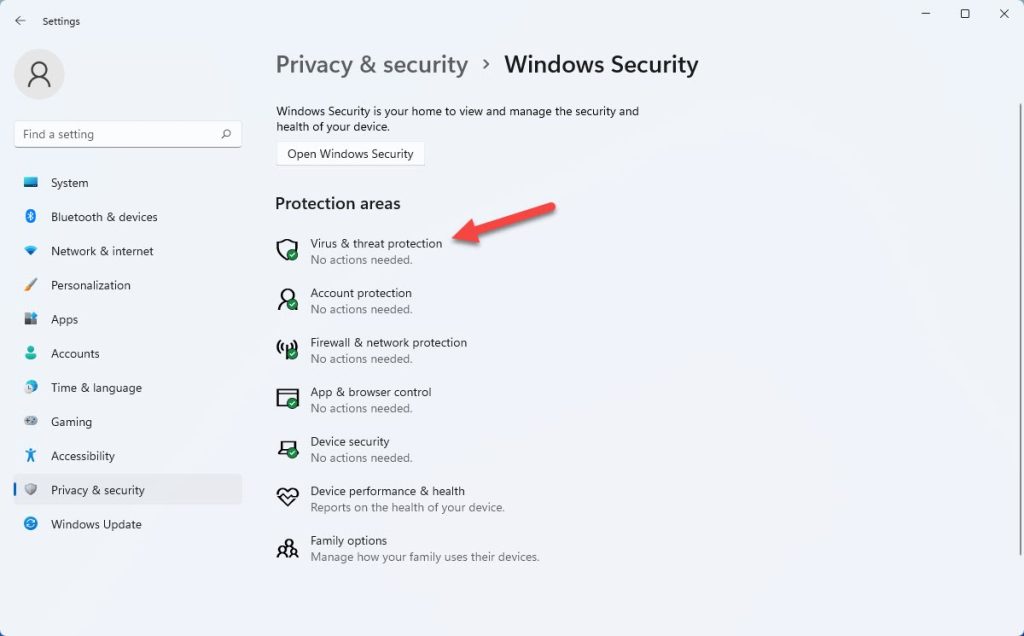This screenshot has width=1024, height=636.
Task: Open Windows Security button
Action: coord(350,154)
